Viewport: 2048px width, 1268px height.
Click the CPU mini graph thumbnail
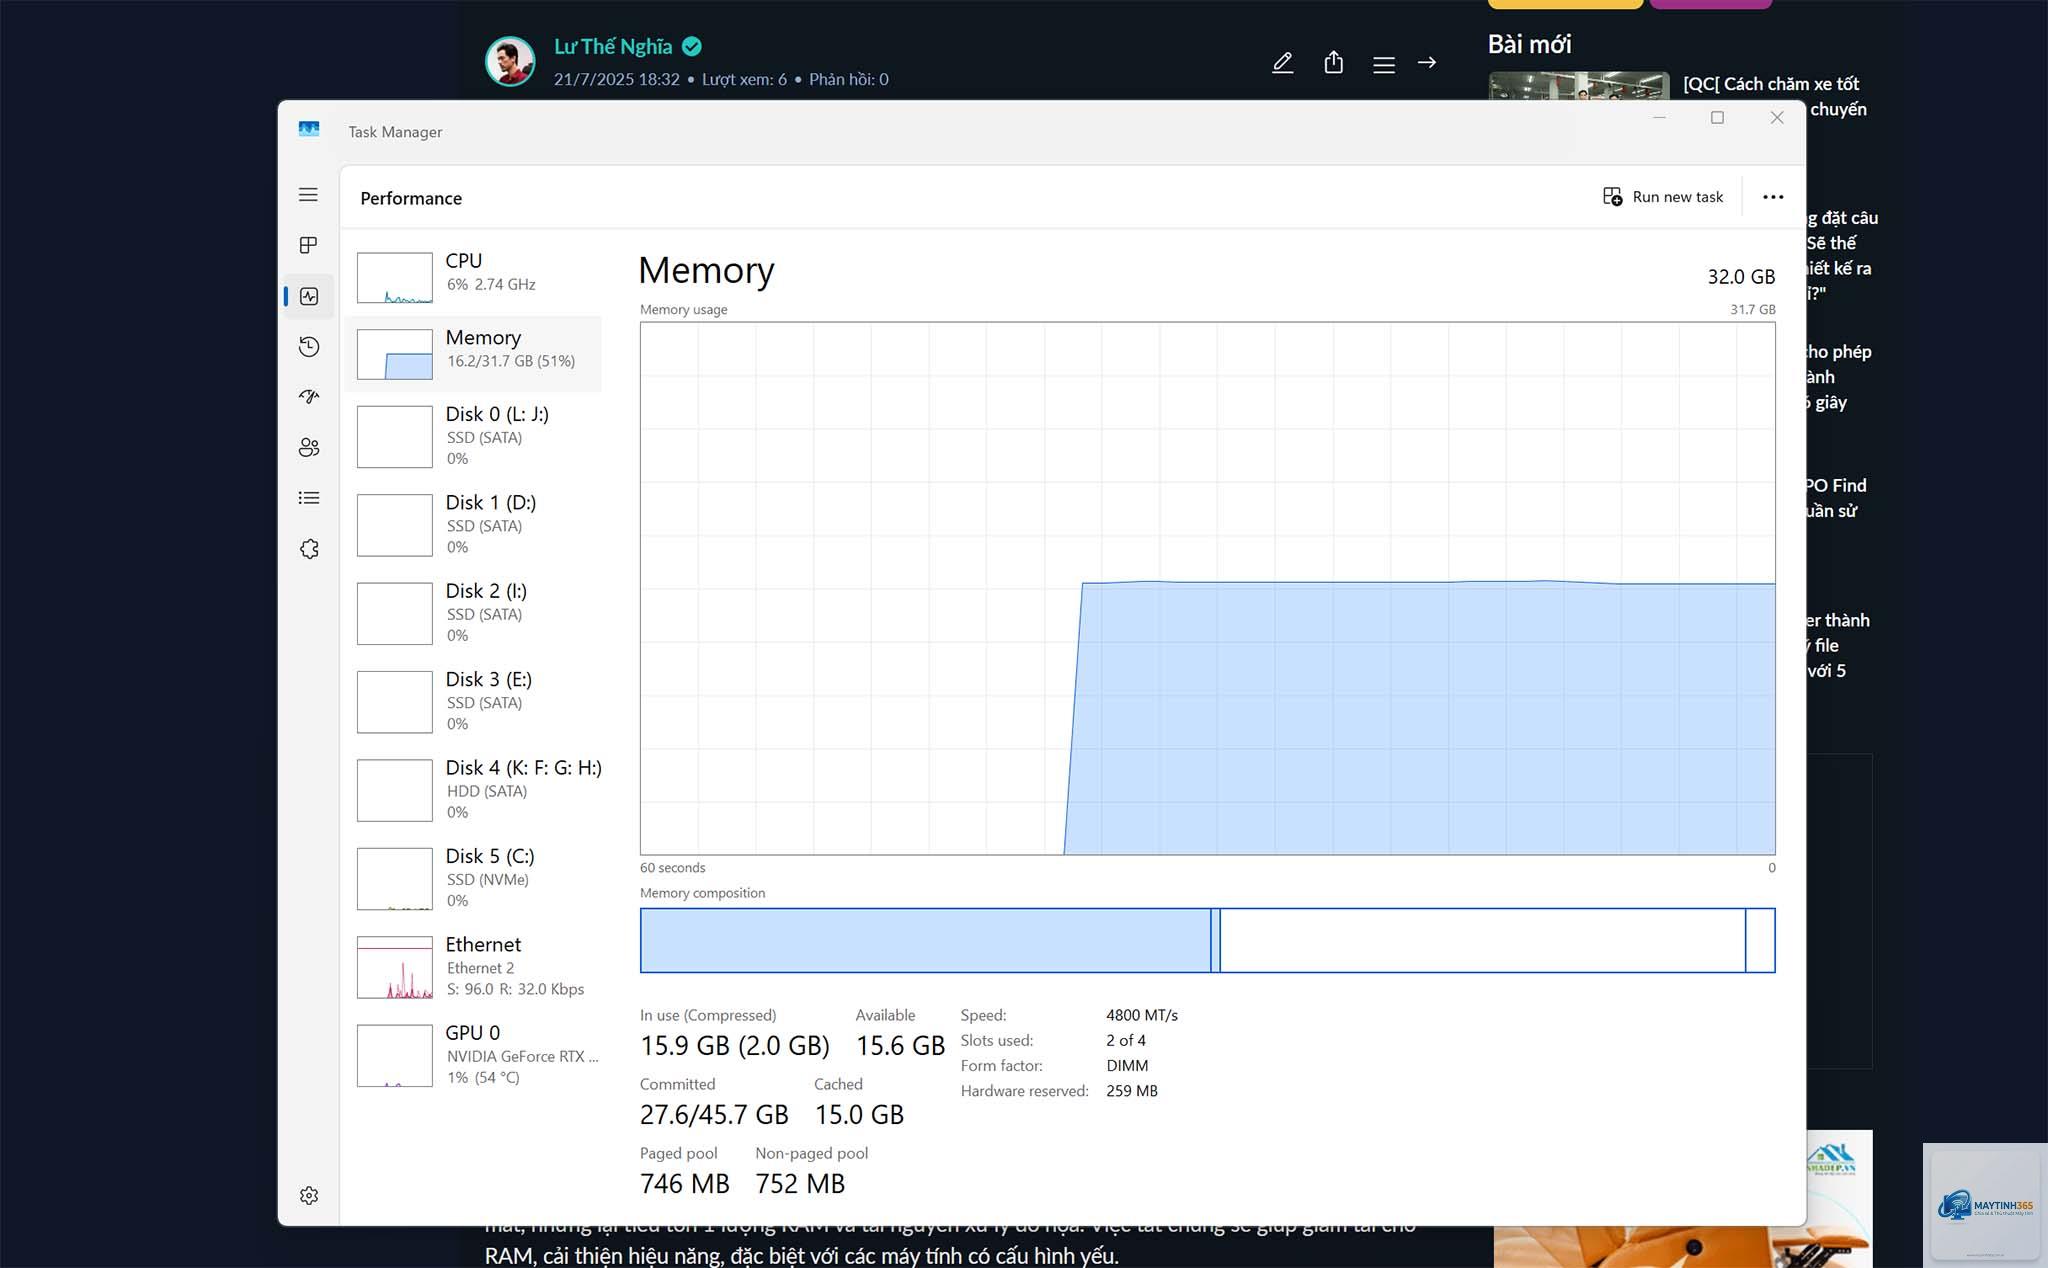point(395,278)
